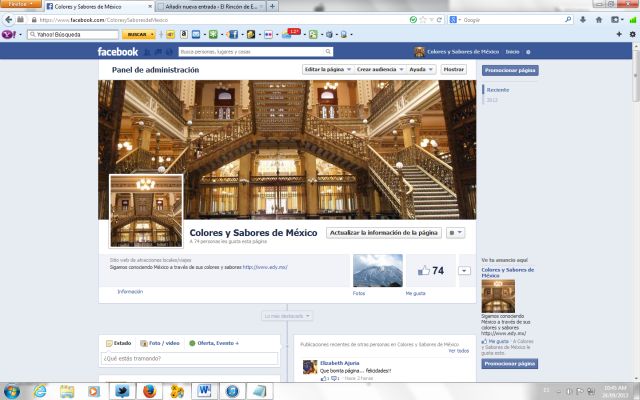Viewport: 640px width, 400px height.
Task: Click Ver todos link in recent posts
Action: point(458,351)
